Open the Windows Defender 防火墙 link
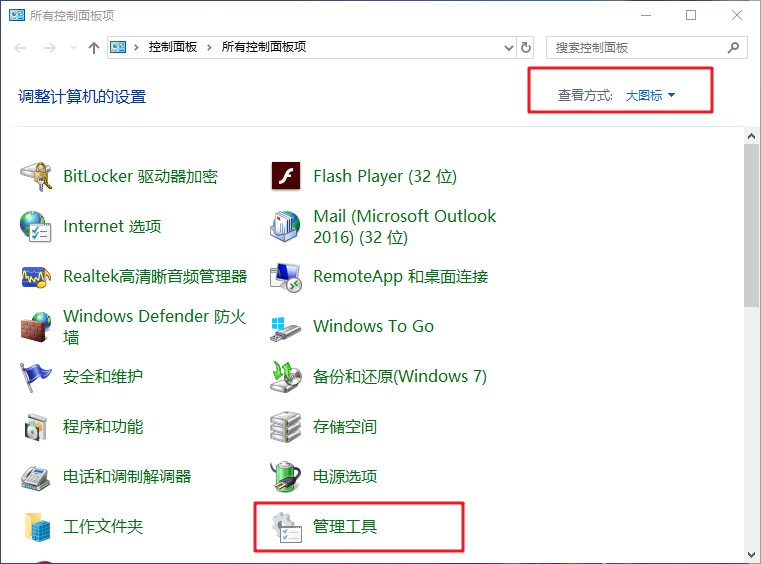The height and width of the screenshot is (564, 761). 155,326
